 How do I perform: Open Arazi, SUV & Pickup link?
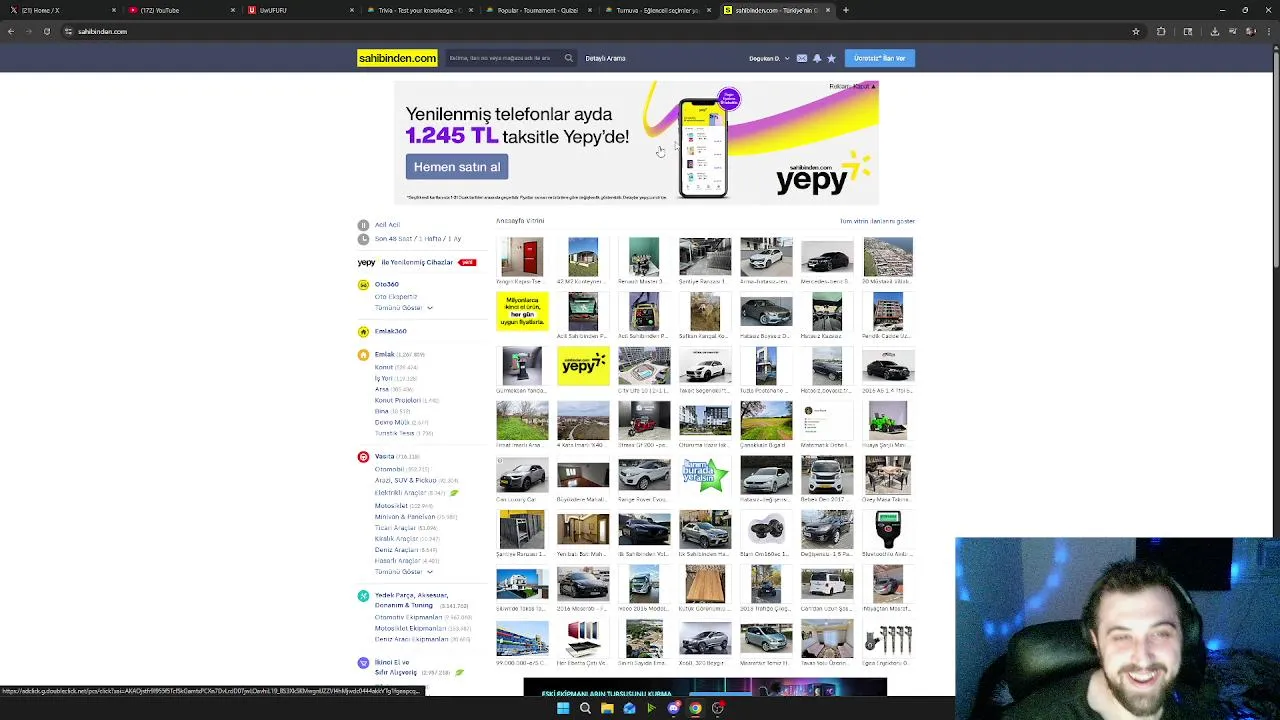pos(405,481)
